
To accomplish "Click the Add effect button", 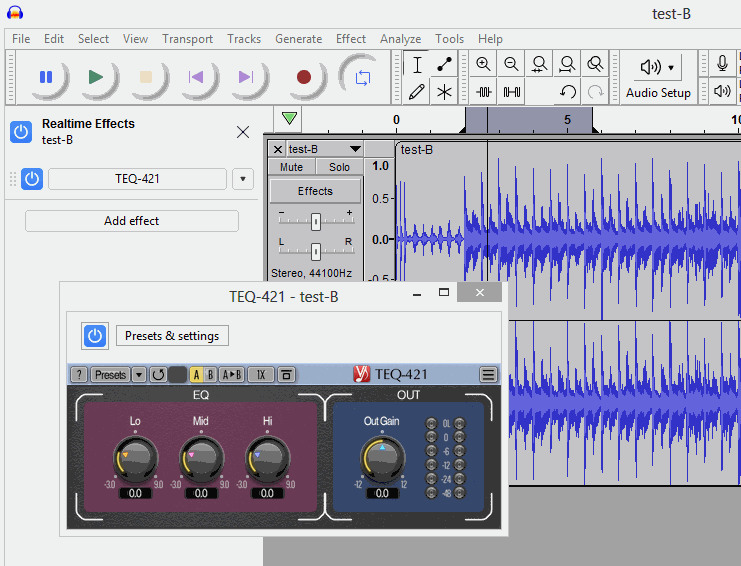I will tap(132, 221).
